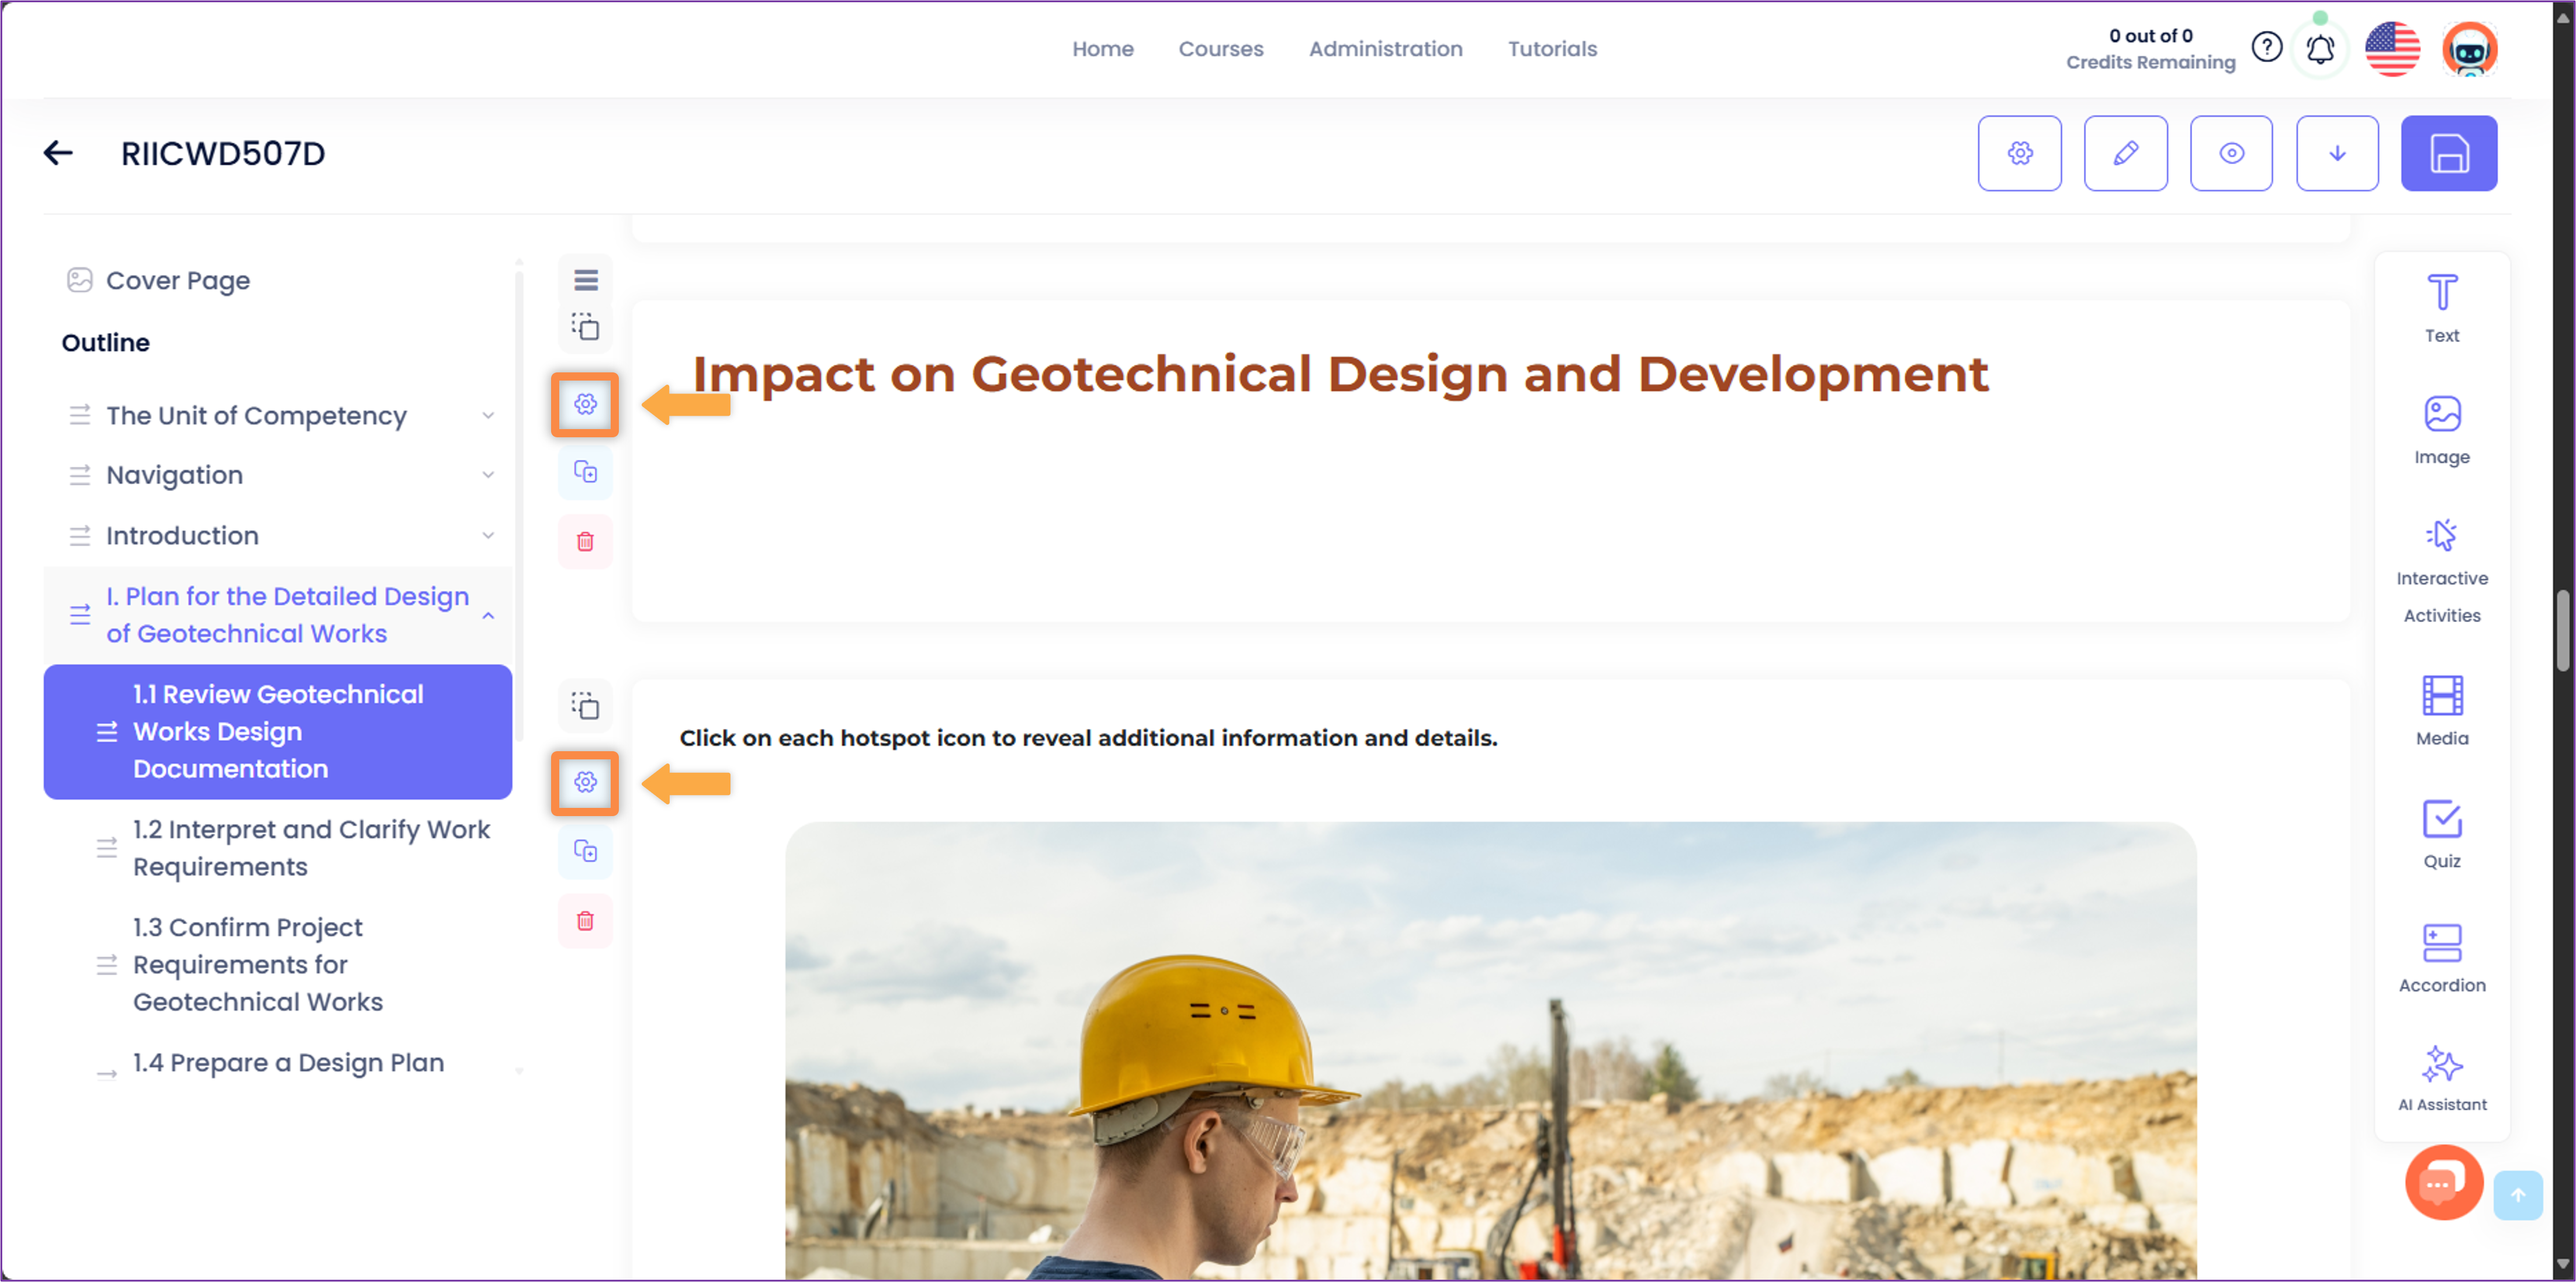The height and width of the screenshot is (1282, 2576).
Task: Open settings gear beside the heading block
Action: coord(585,404)
